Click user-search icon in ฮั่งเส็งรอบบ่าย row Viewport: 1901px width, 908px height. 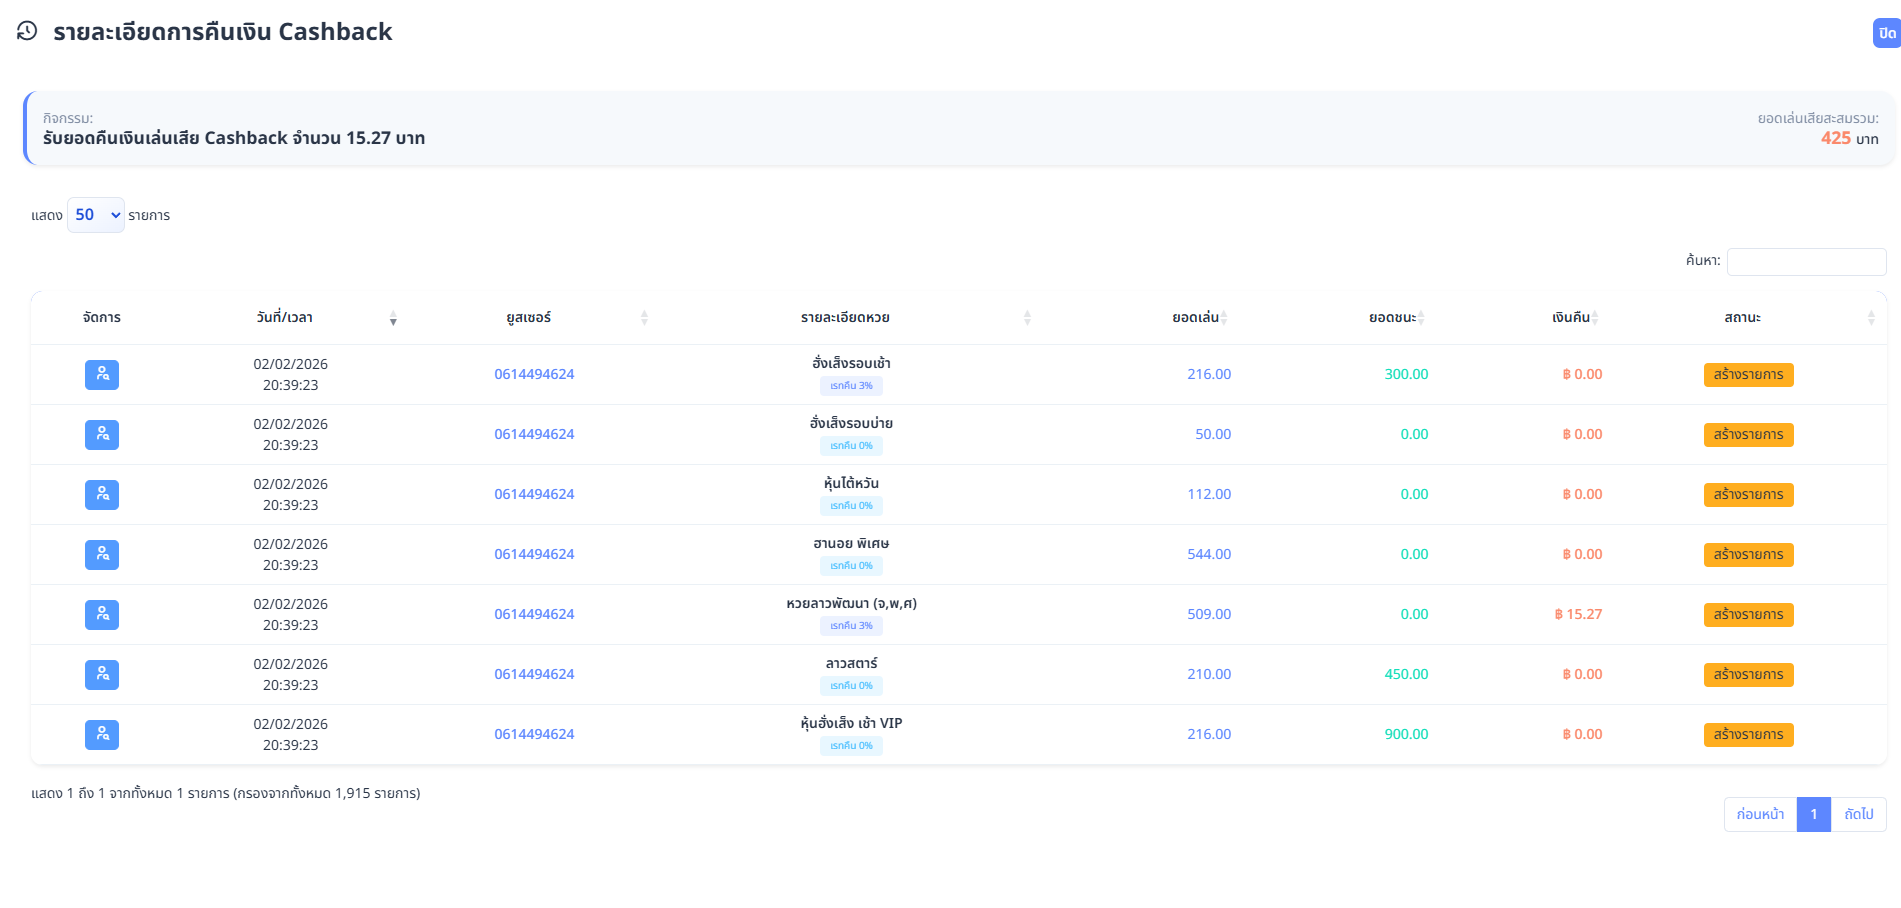(x=102, y=435)
